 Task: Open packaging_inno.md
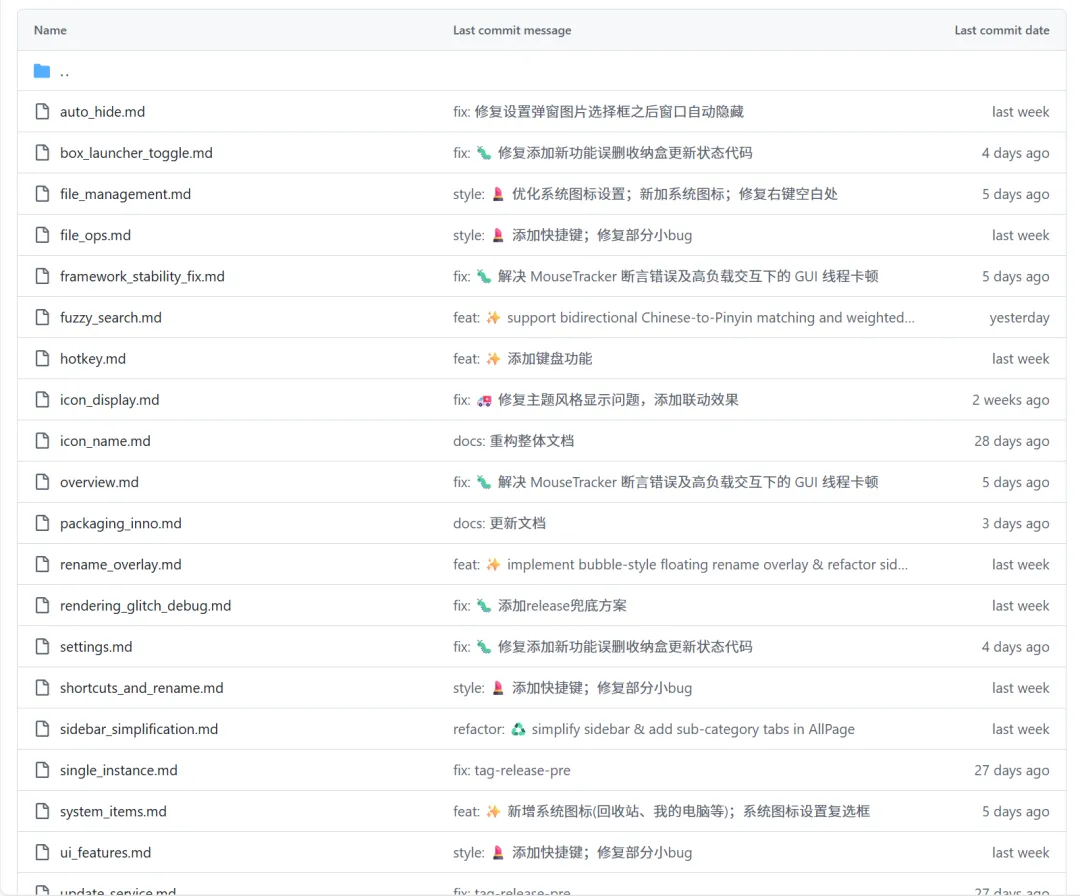coord(121,523)
